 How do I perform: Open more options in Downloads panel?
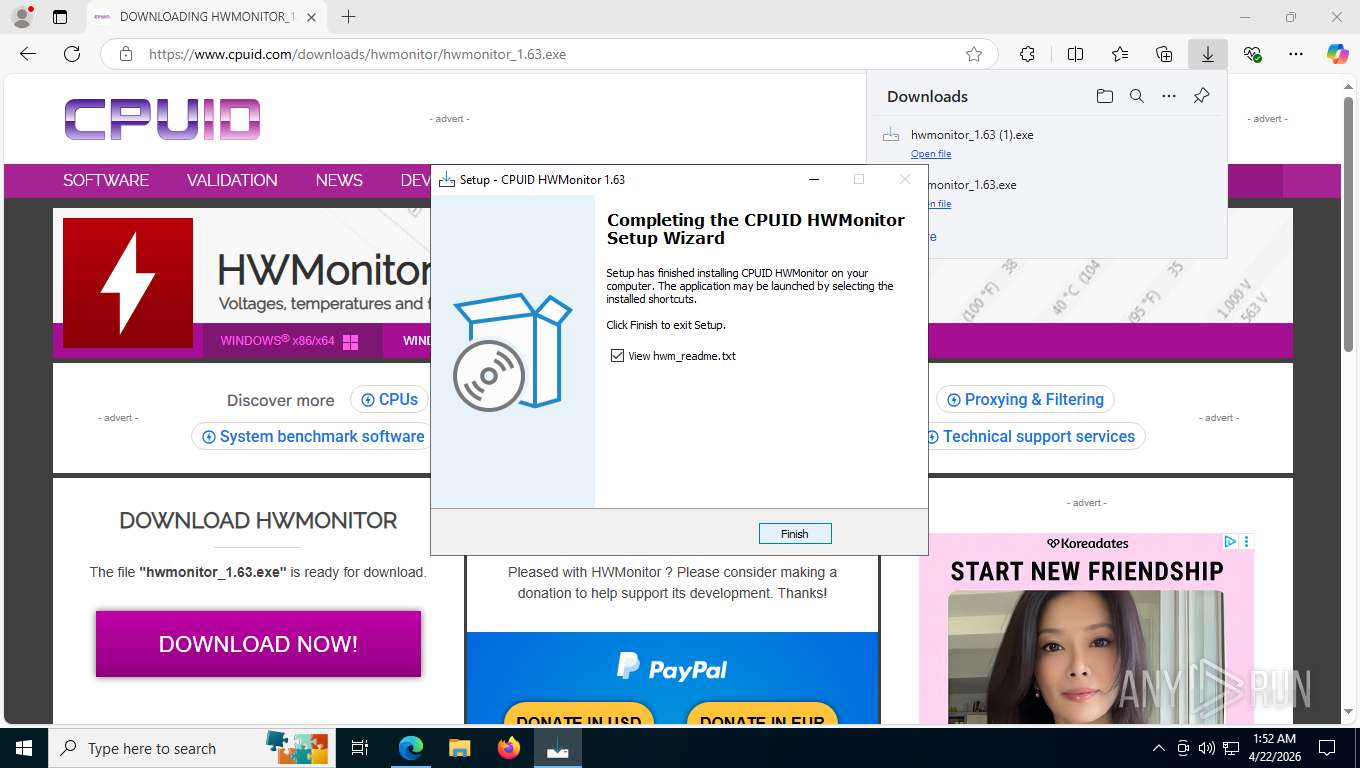(1169, 96)
